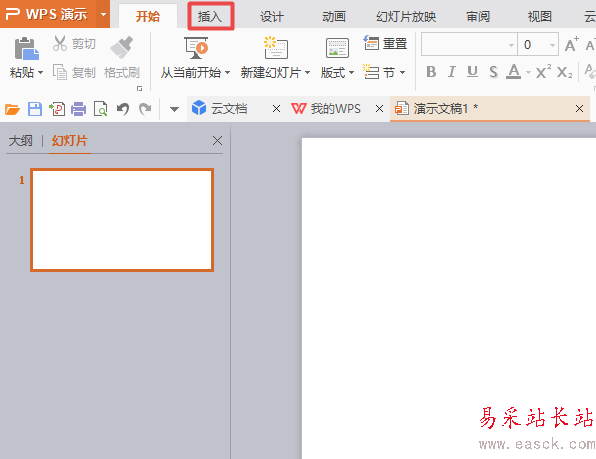This screenshot has height=459, width=596.
Task: Open the 动画 ribbon tab
Action: tap(334, 16)
